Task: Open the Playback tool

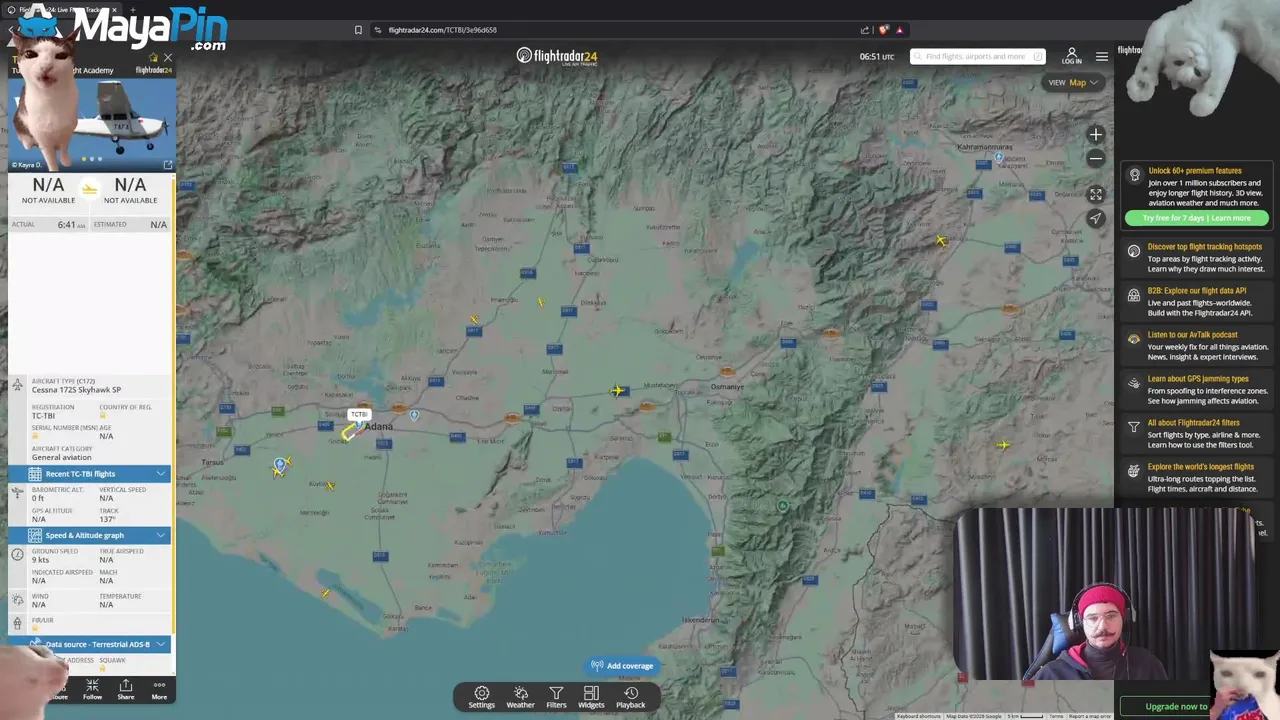Action: click(x=630, y=697)
